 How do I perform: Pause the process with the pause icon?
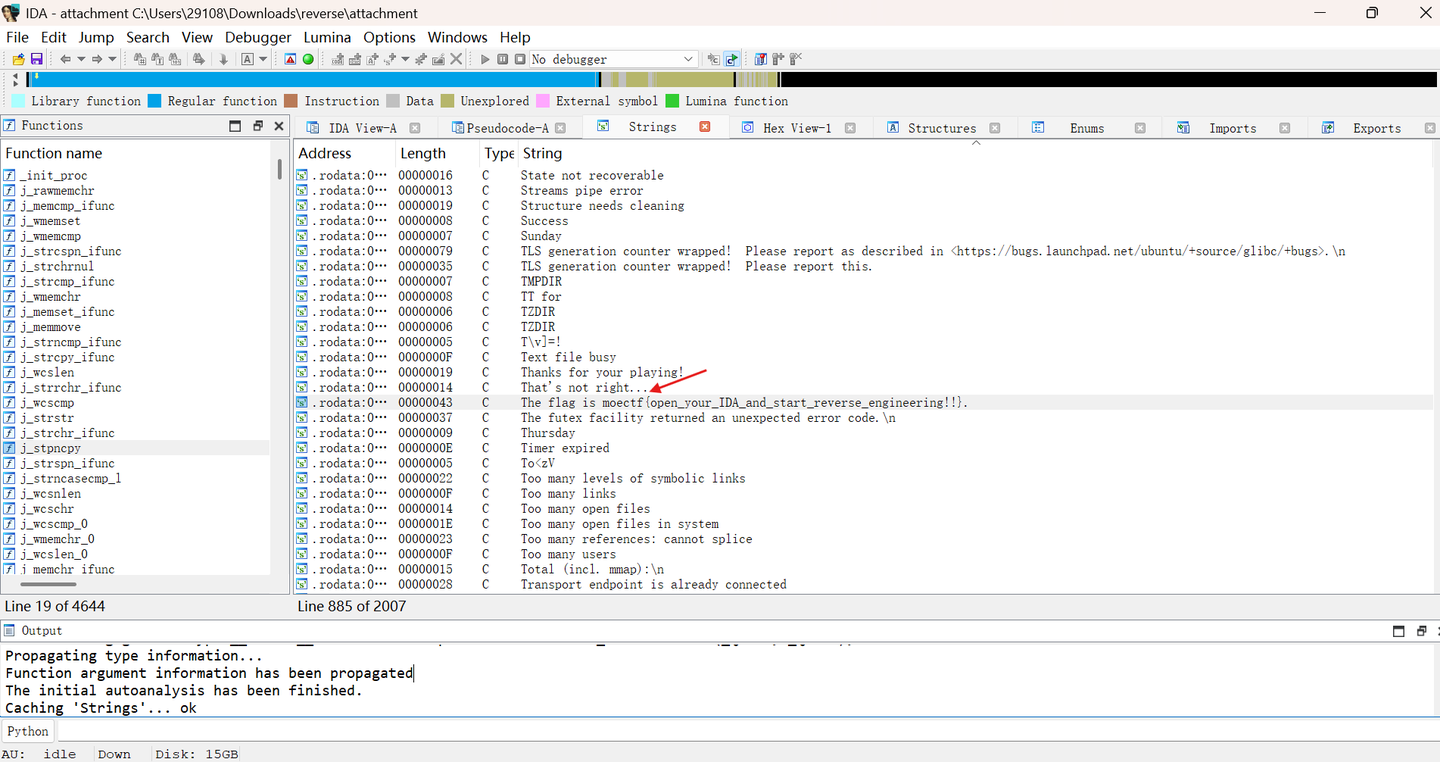coord(503,59)
